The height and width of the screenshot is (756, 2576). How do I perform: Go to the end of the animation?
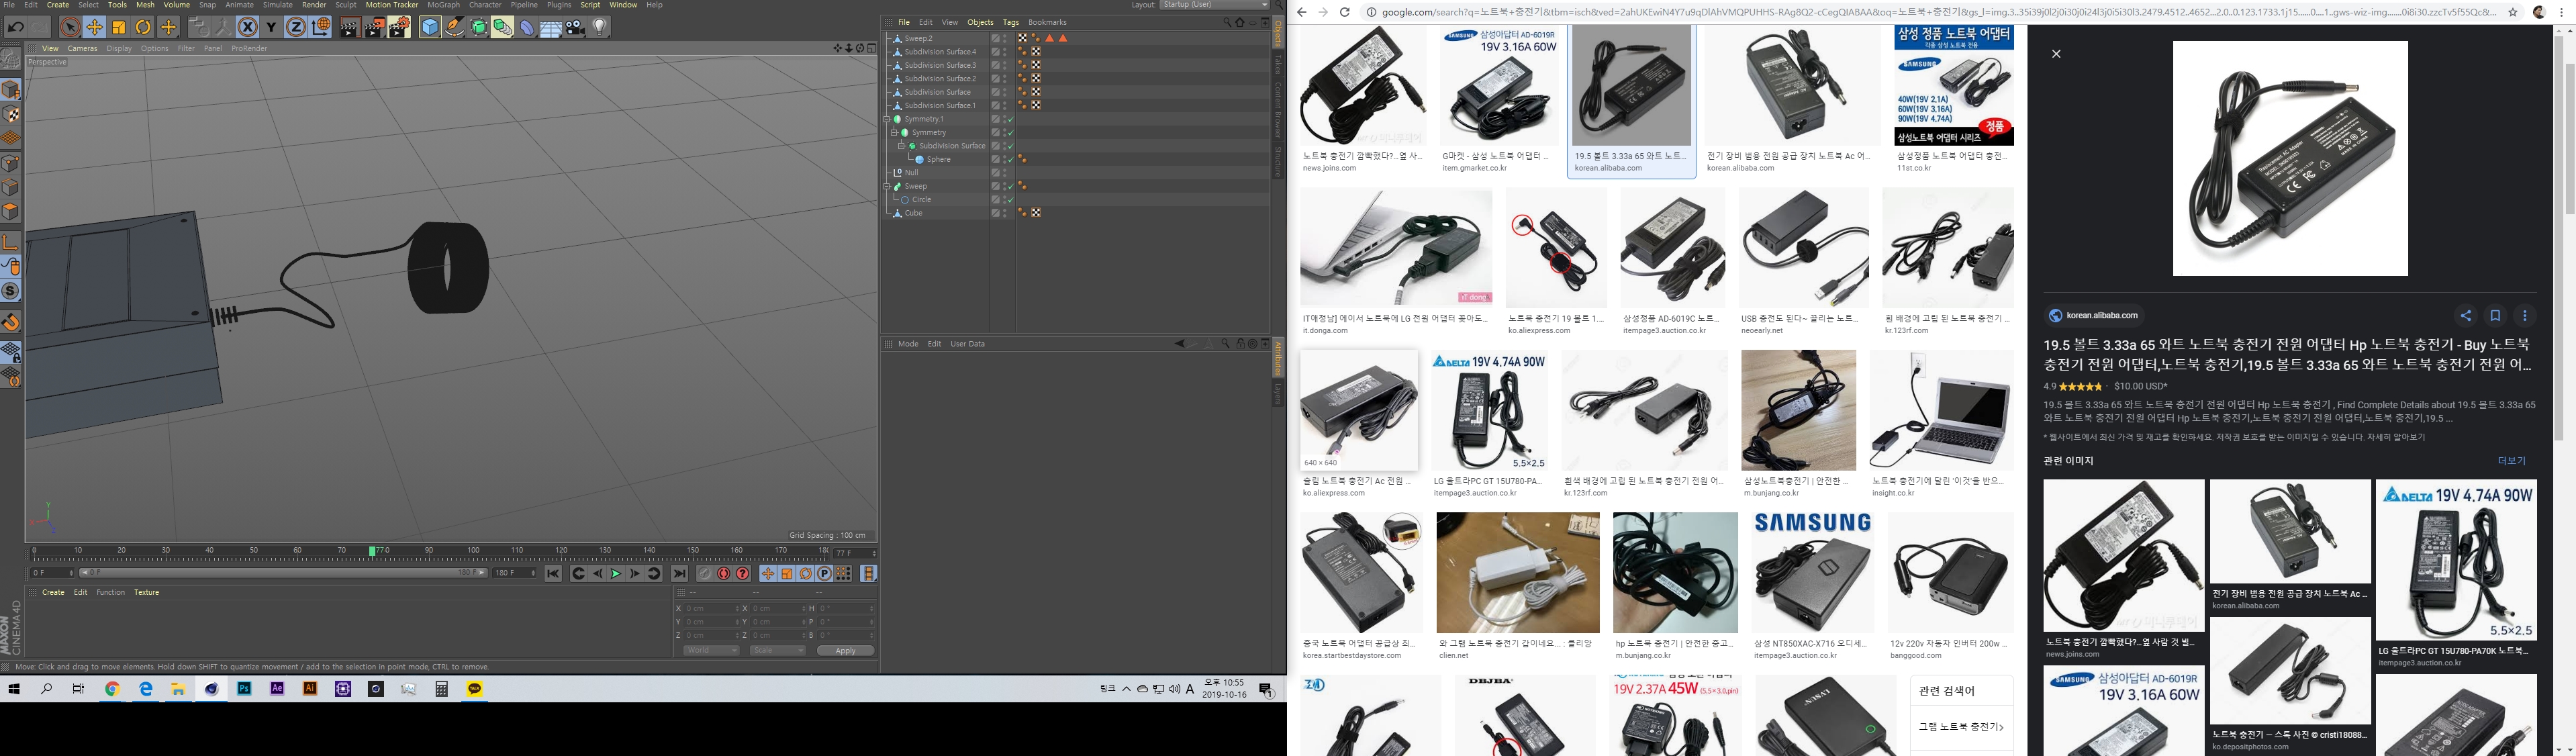[x=680, y=573]
